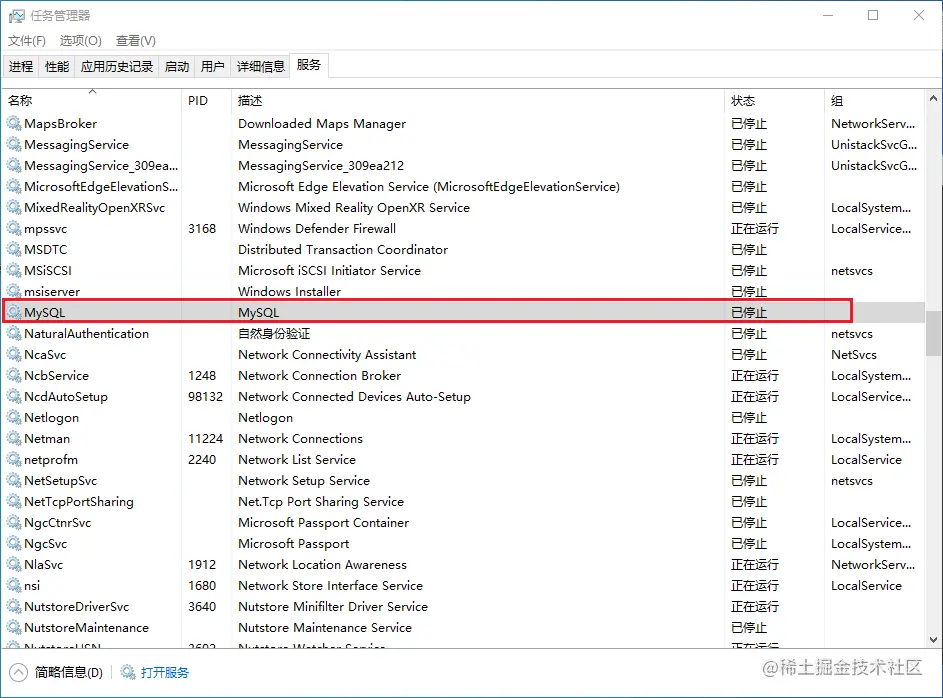Click the gear icon beside MessagingService
This screenshot has width=943, height=698.
14,144
